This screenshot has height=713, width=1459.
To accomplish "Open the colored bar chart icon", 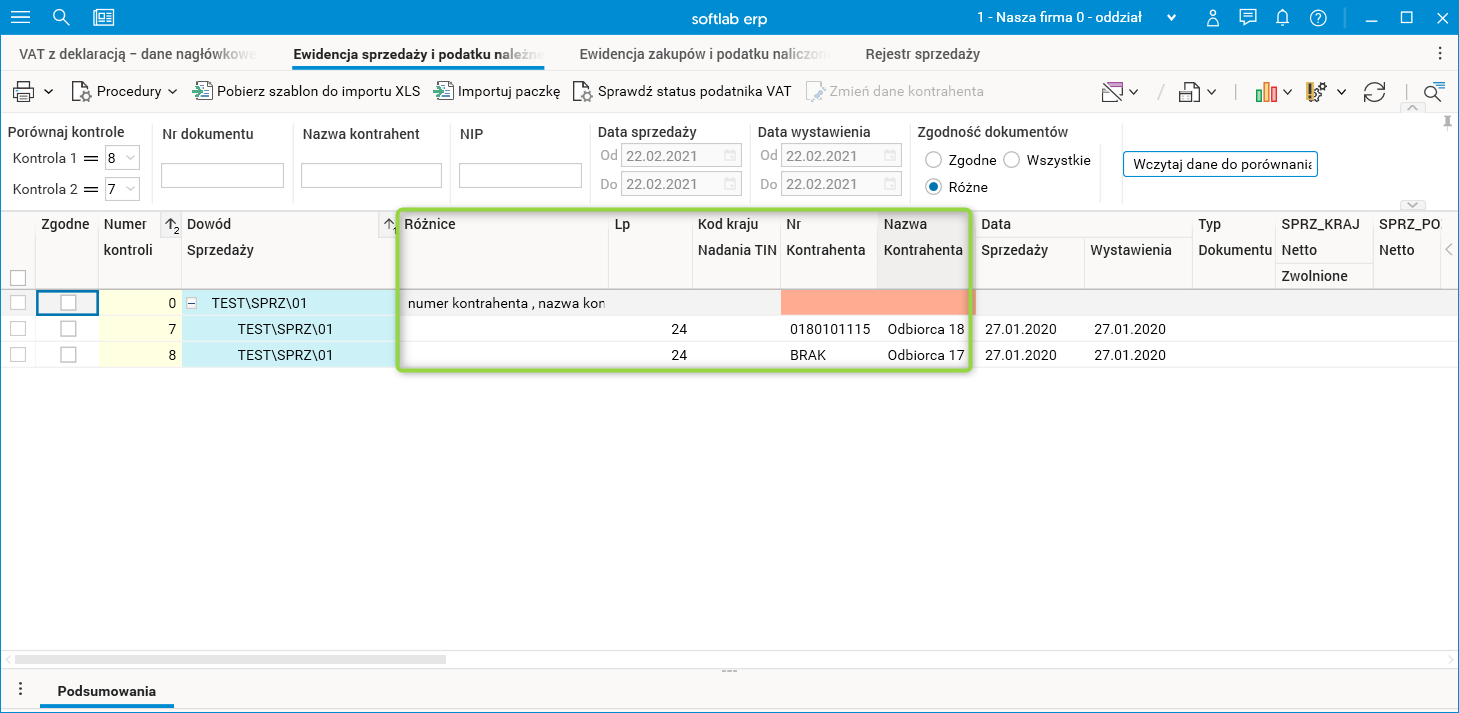I will pos(1266,92).
